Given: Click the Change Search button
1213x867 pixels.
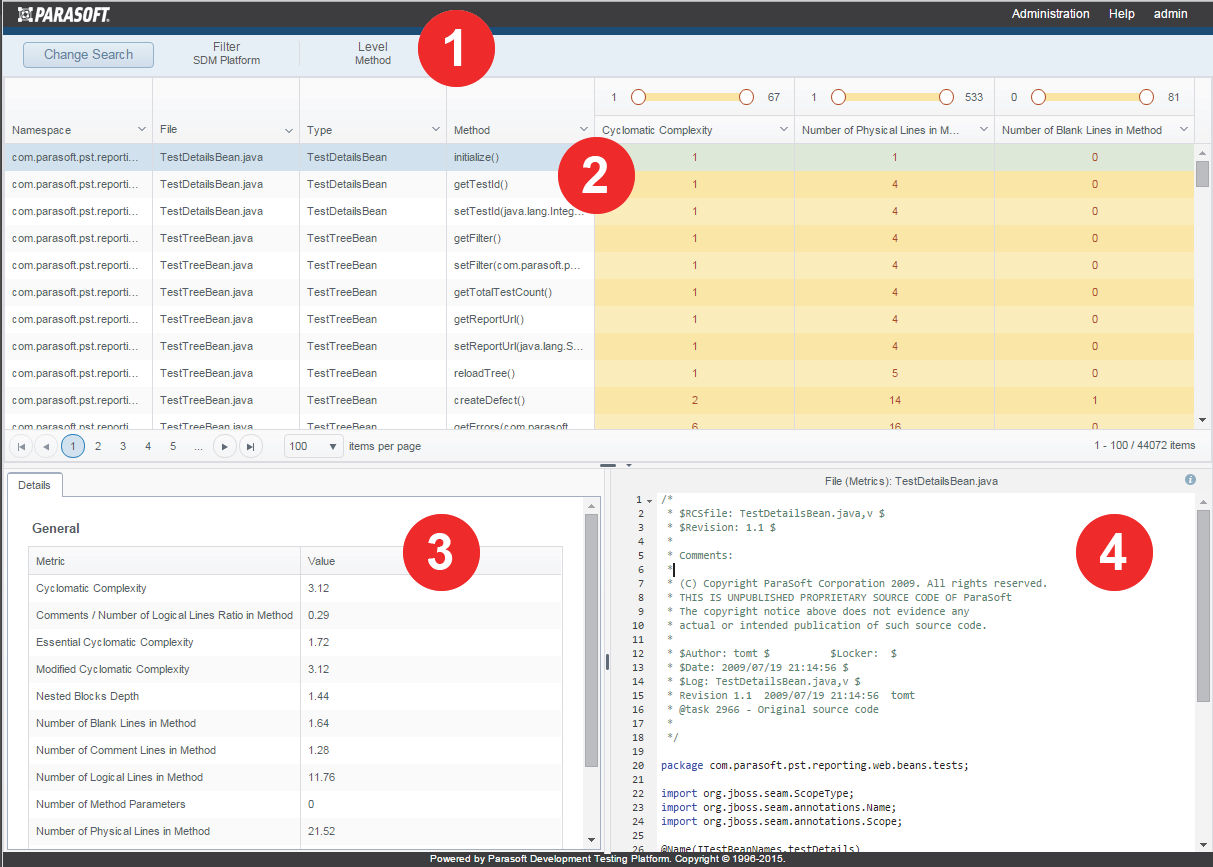Looking at the screenshot, I should pos(88,55).
